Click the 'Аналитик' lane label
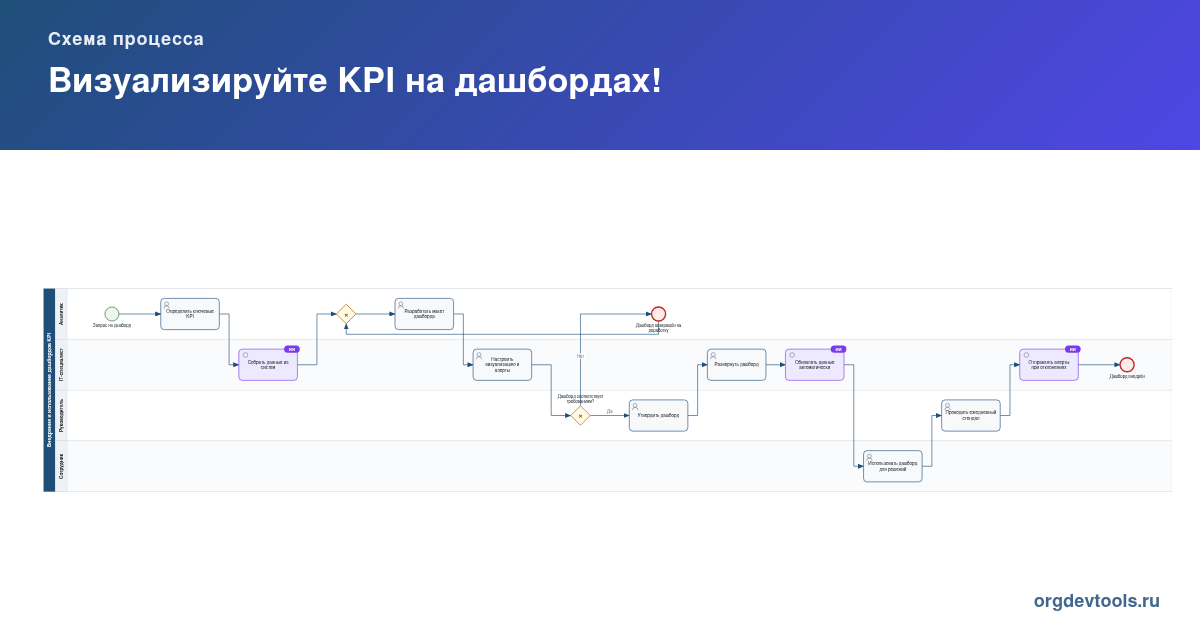1200x630 pixels. pos(61,314)
